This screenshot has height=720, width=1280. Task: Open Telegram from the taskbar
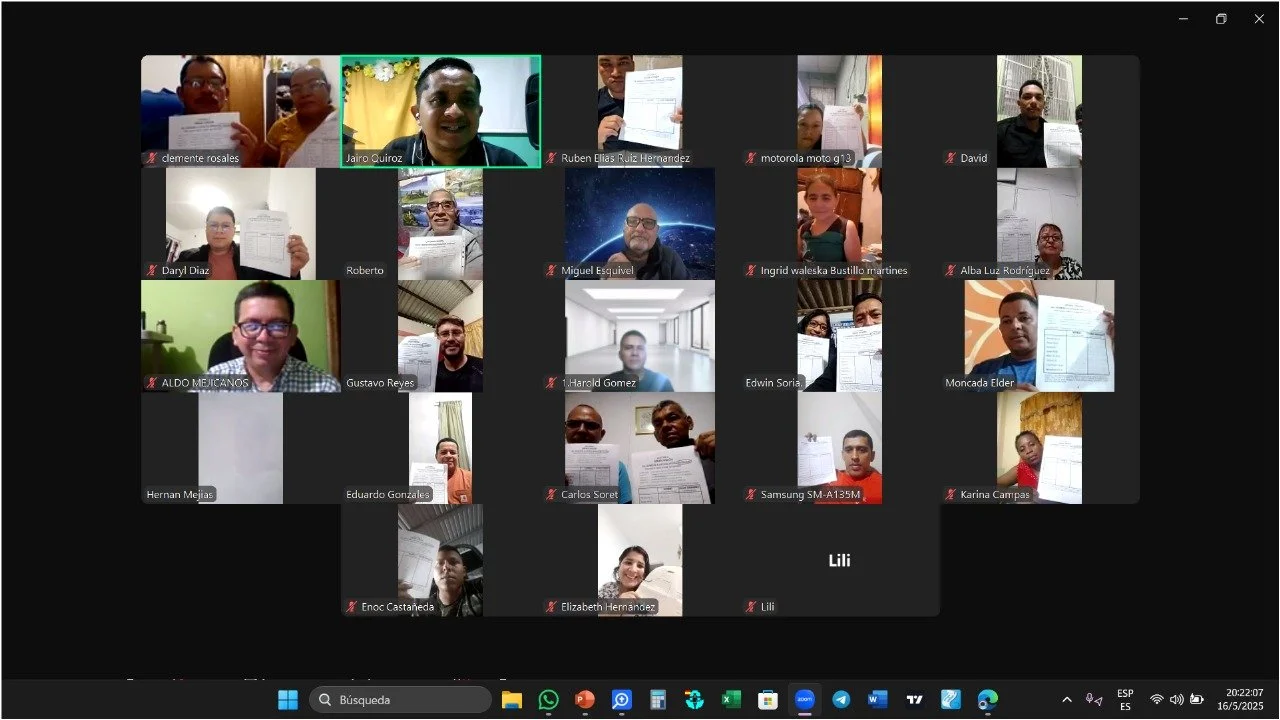pos(840,699)
